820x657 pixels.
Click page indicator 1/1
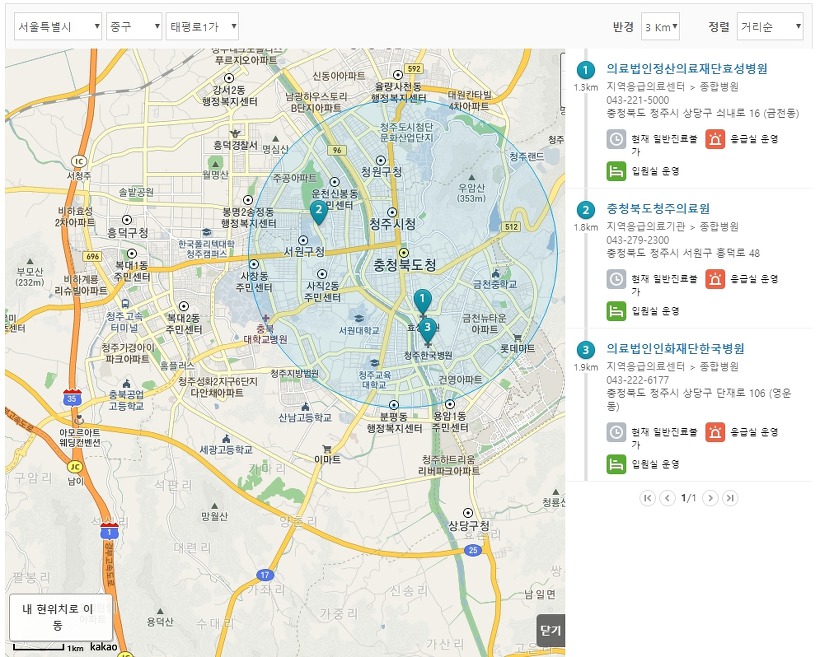tap(689, 498)
